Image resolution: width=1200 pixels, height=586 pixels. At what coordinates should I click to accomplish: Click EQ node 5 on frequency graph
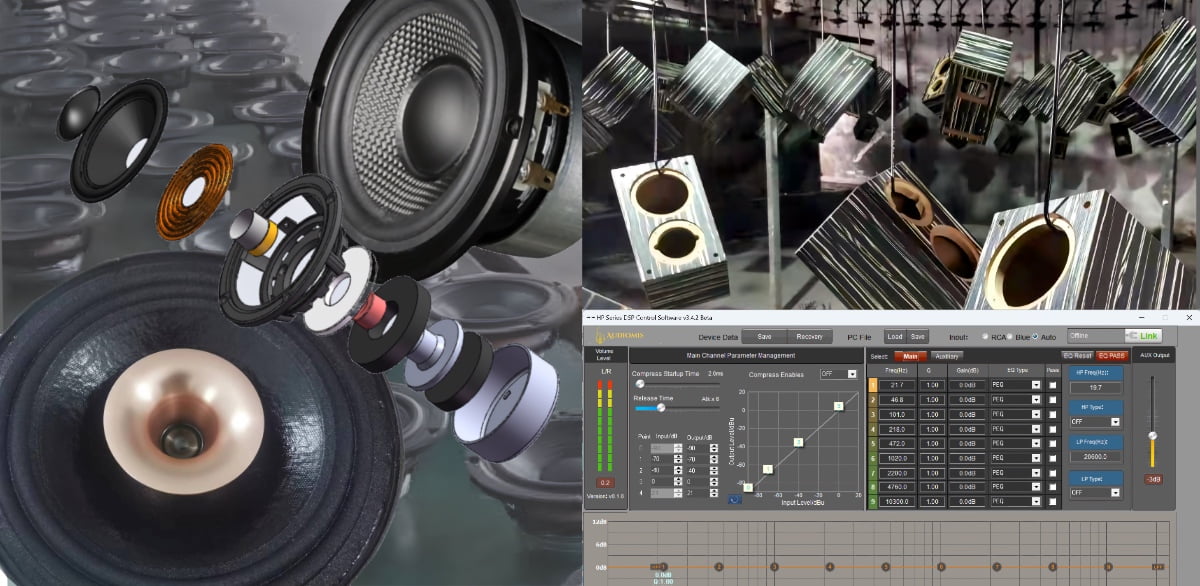[885, 567]
